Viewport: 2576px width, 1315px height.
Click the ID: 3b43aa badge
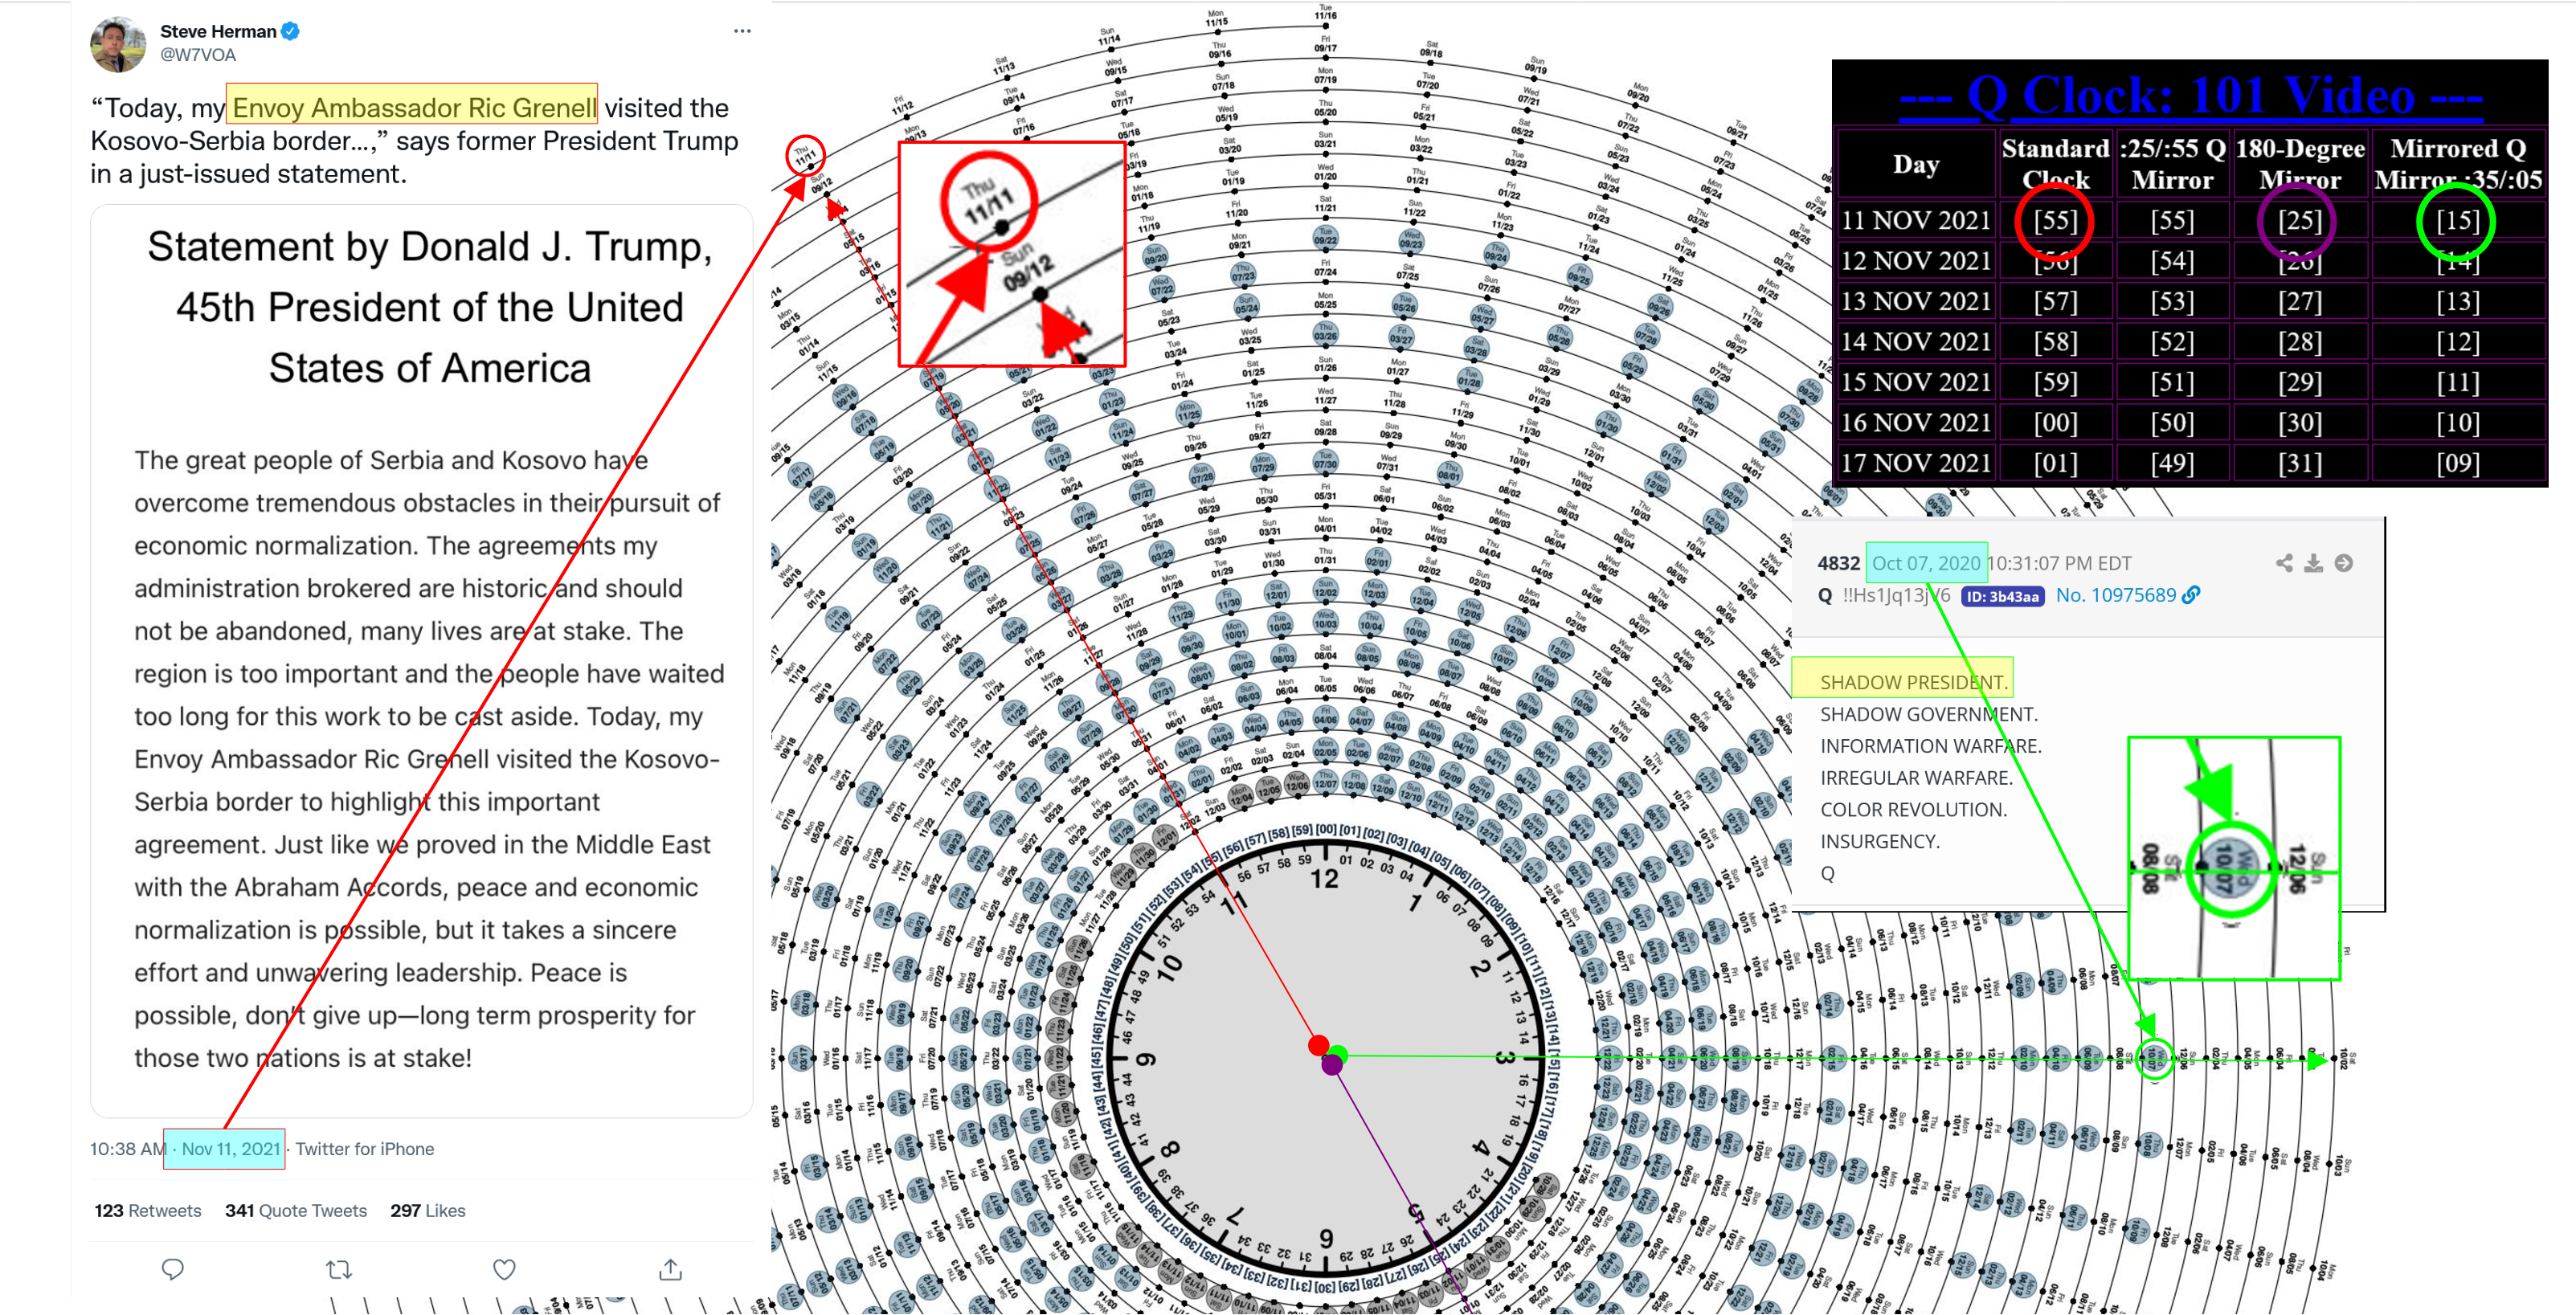tap(2003, 596)
